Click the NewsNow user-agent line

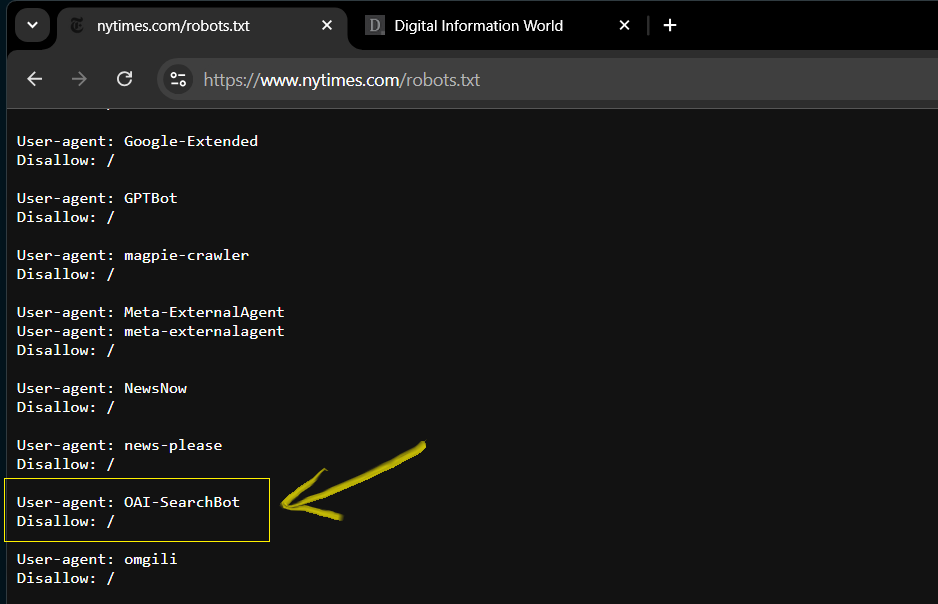(x=102, y=388)
